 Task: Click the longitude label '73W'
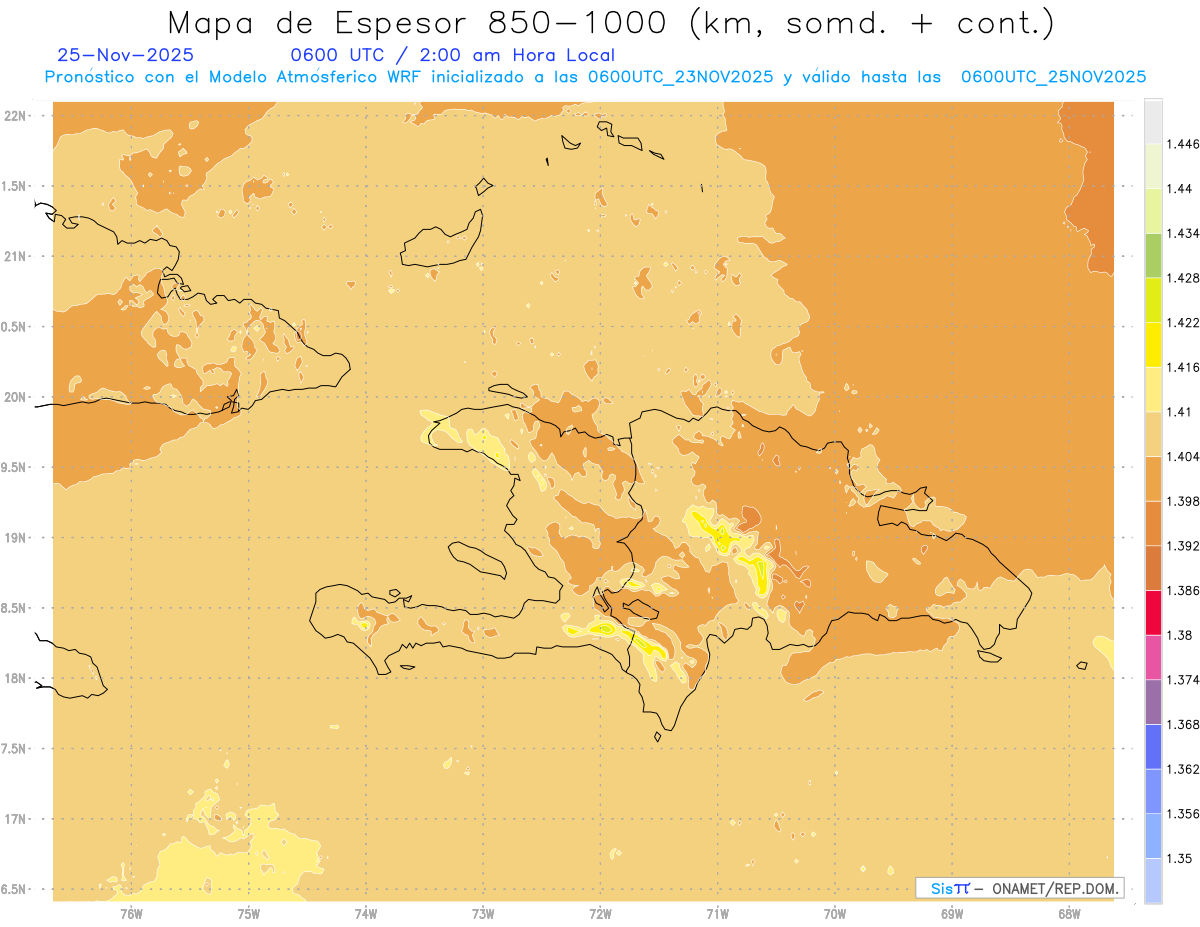pos(483,913)
